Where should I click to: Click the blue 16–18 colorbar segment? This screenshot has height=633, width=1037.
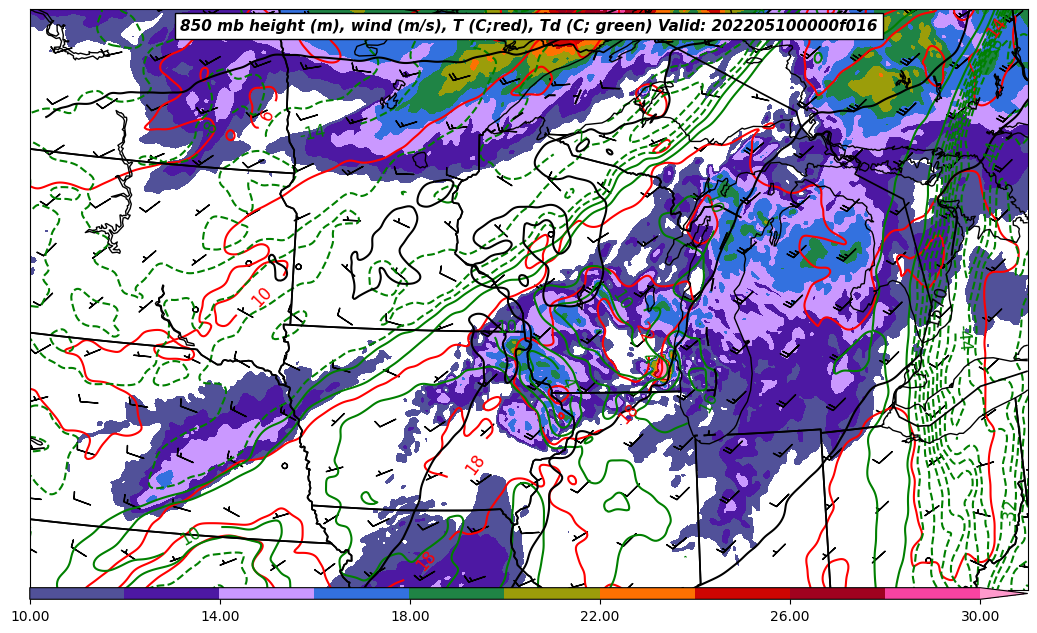pos(362,593)
